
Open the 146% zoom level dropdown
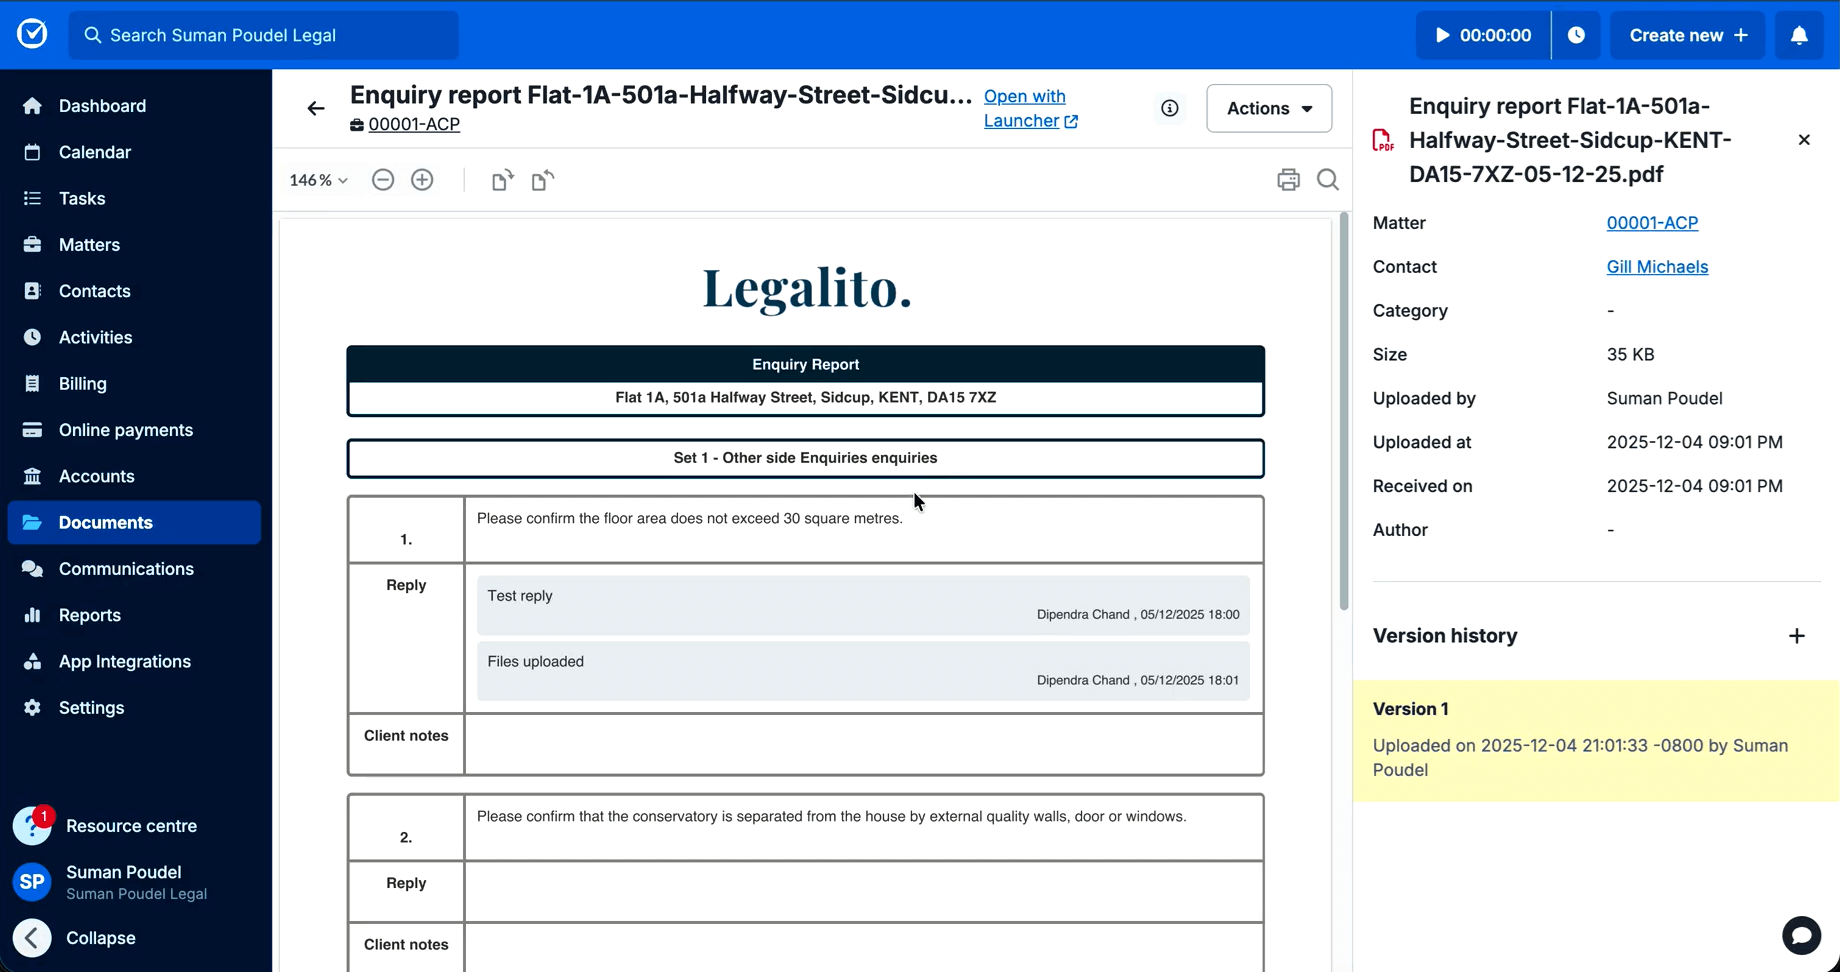tap(318, 180)
